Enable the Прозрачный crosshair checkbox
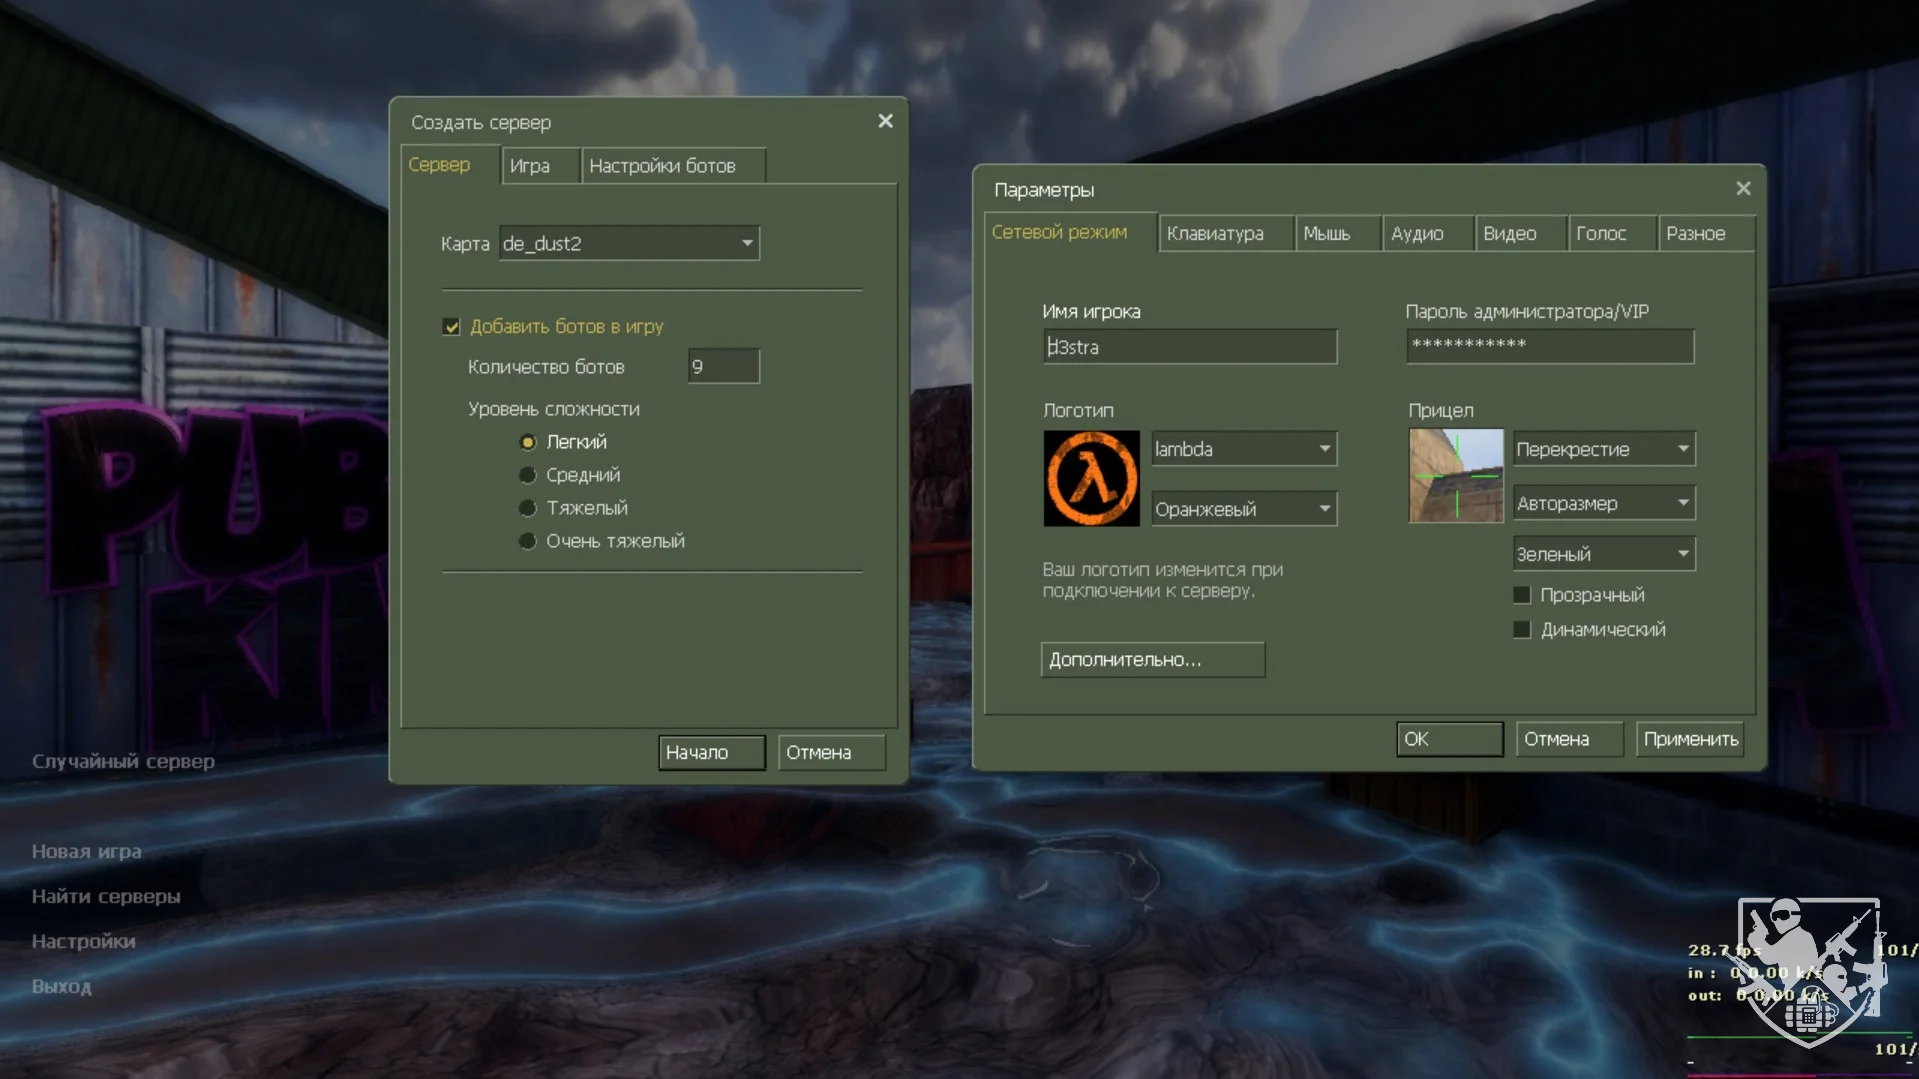Viewport: 1919px width, 1079px height. click(x=1522, y=595)
